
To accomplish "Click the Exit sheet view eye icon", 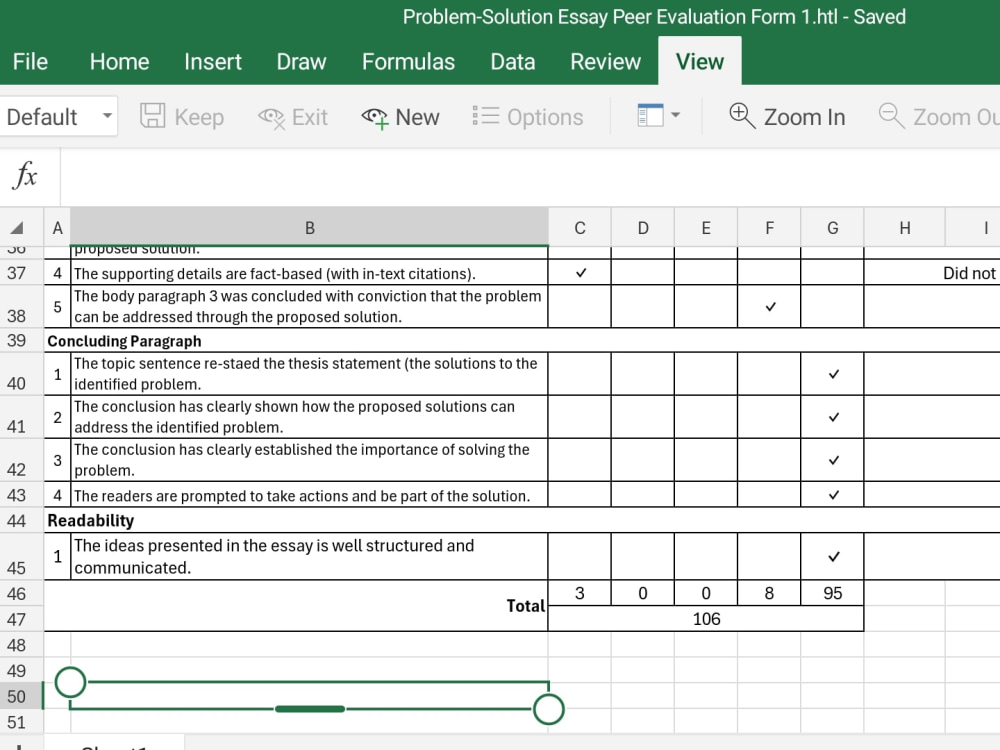I will click(271, 117).
